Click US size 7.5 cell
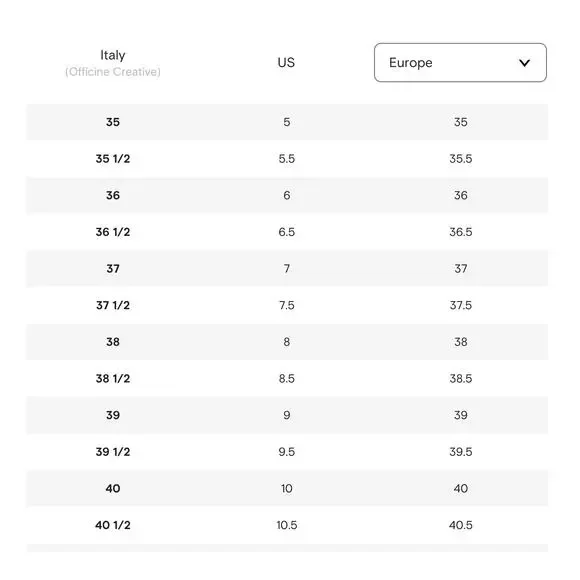 [x=287, y=305]
